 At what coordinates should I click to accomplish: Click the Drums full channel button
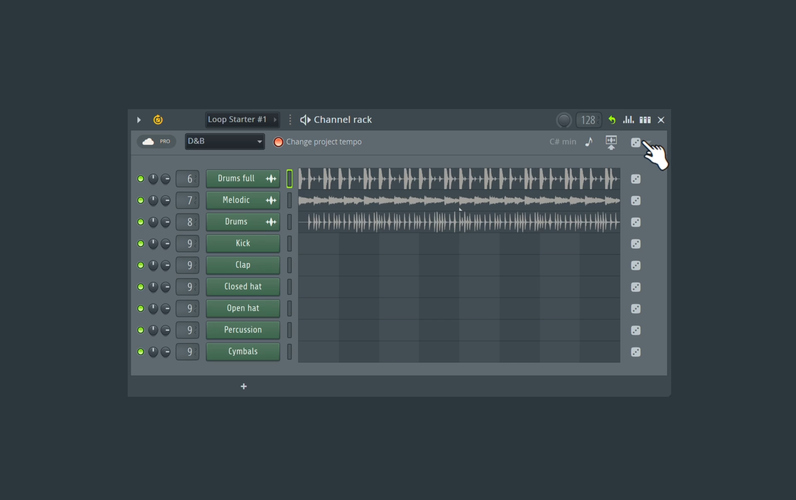tap(243, 179)
